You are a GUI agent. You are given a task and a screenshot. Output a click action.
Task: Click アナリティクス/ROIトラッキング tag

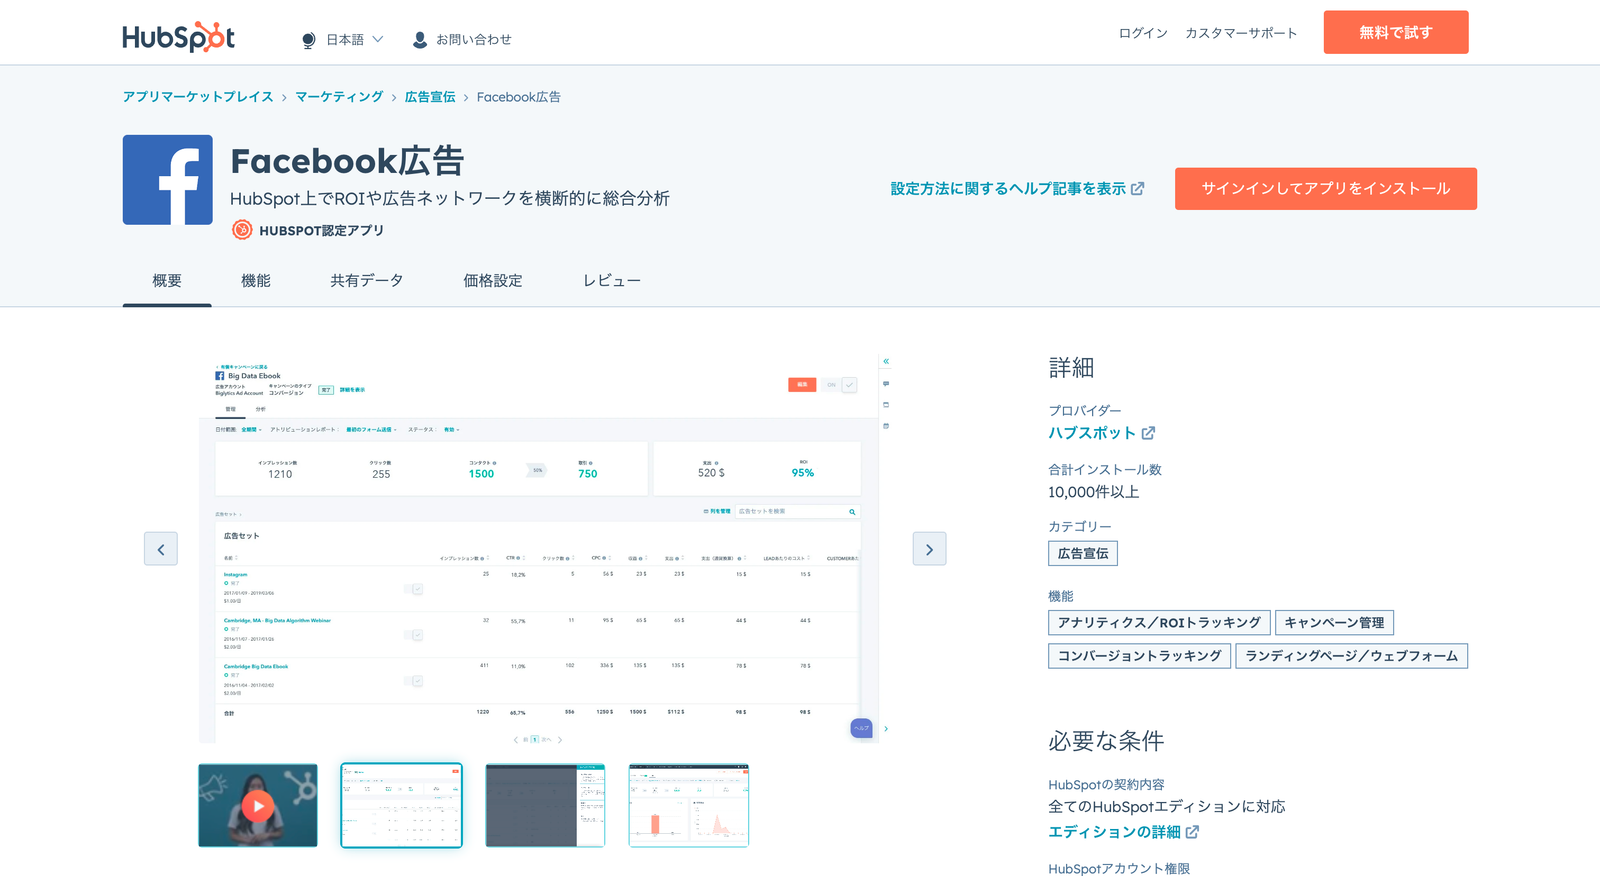(1159, 623)
